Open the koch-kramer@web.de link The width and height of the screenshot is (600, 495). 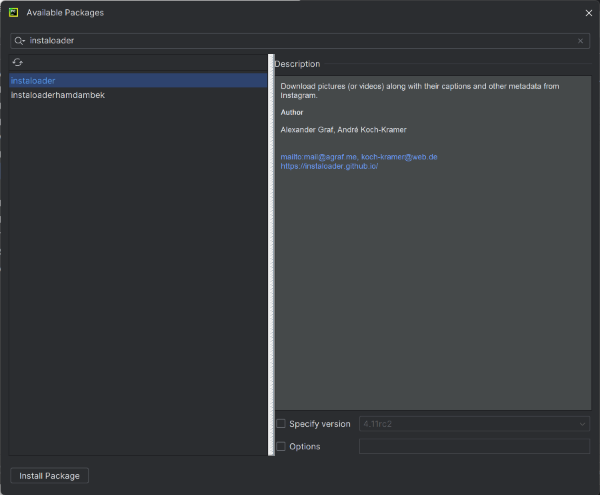pos(399,157)
